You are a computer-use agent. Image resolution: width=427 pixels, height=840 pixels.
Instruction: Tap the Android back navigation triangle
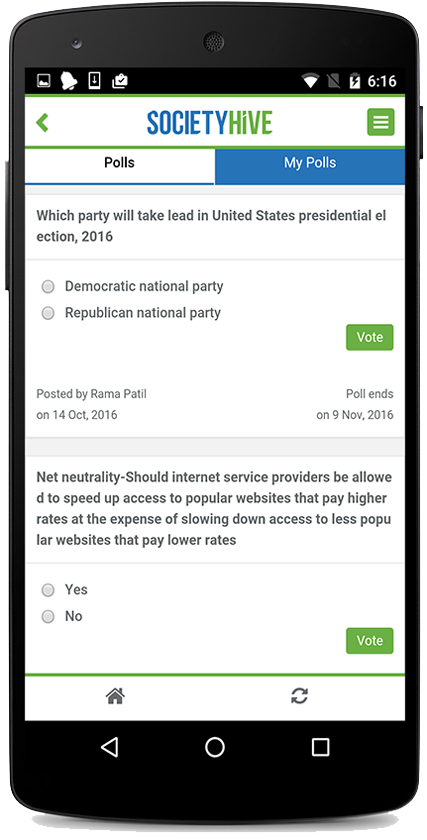(x=109, y=747)
